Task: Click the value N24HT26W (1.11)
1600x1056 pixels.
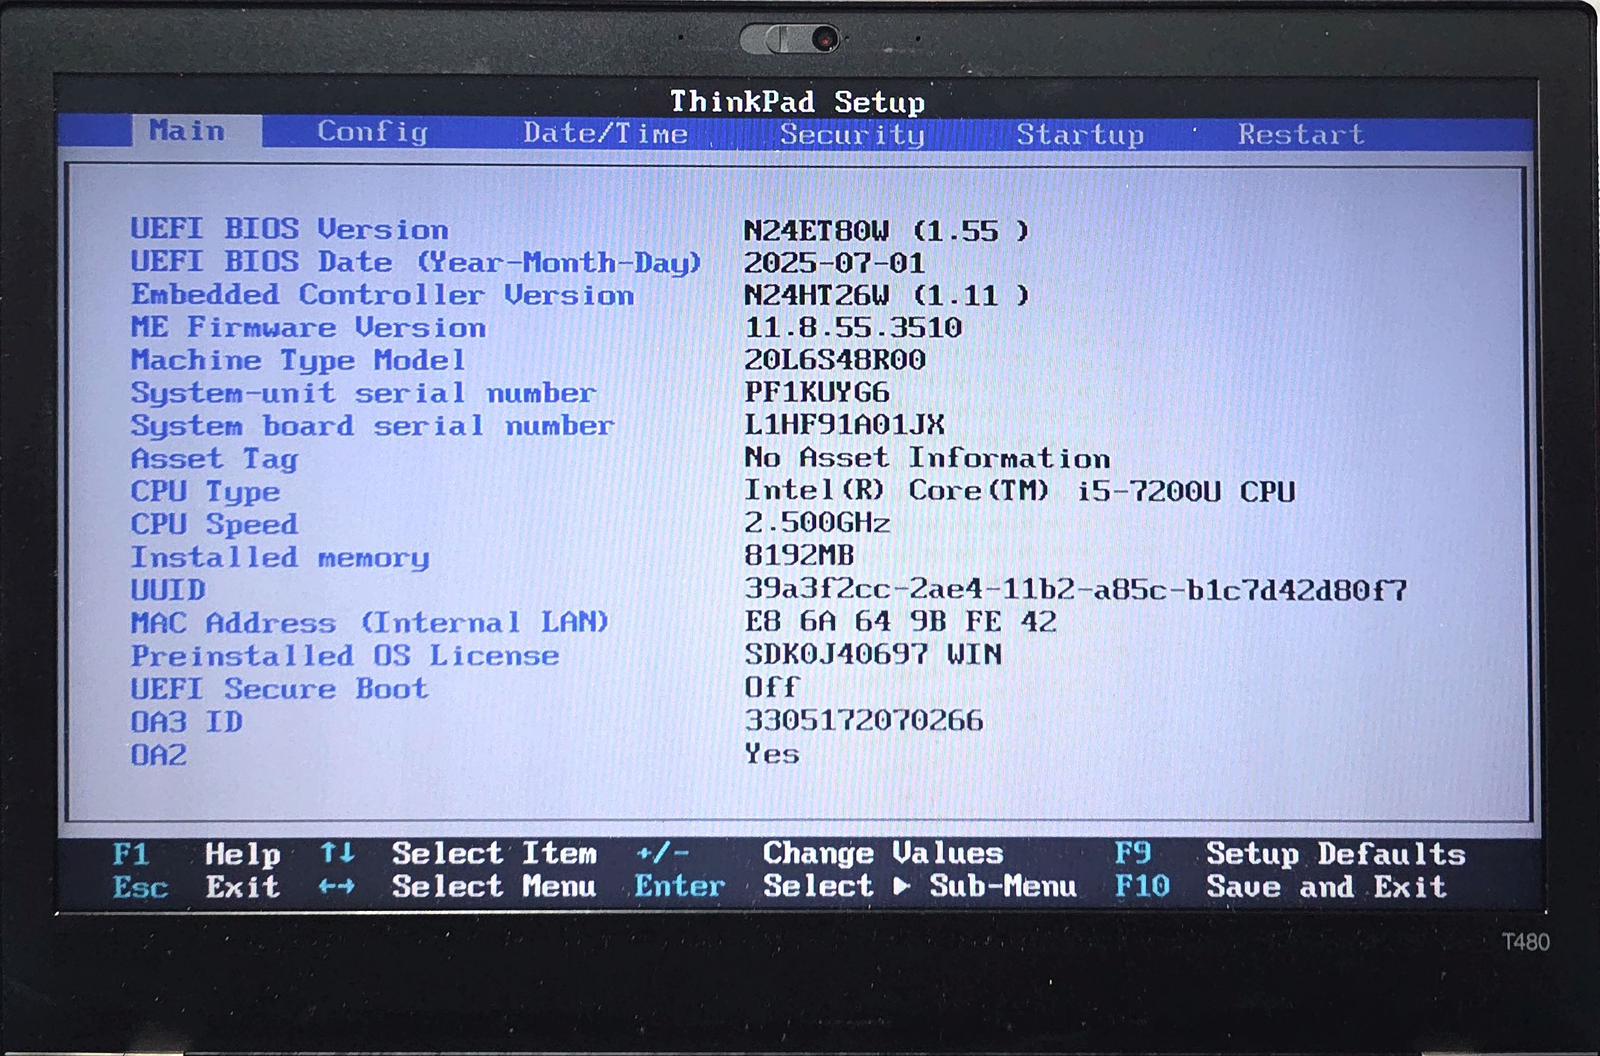Action: click(886, 295)
